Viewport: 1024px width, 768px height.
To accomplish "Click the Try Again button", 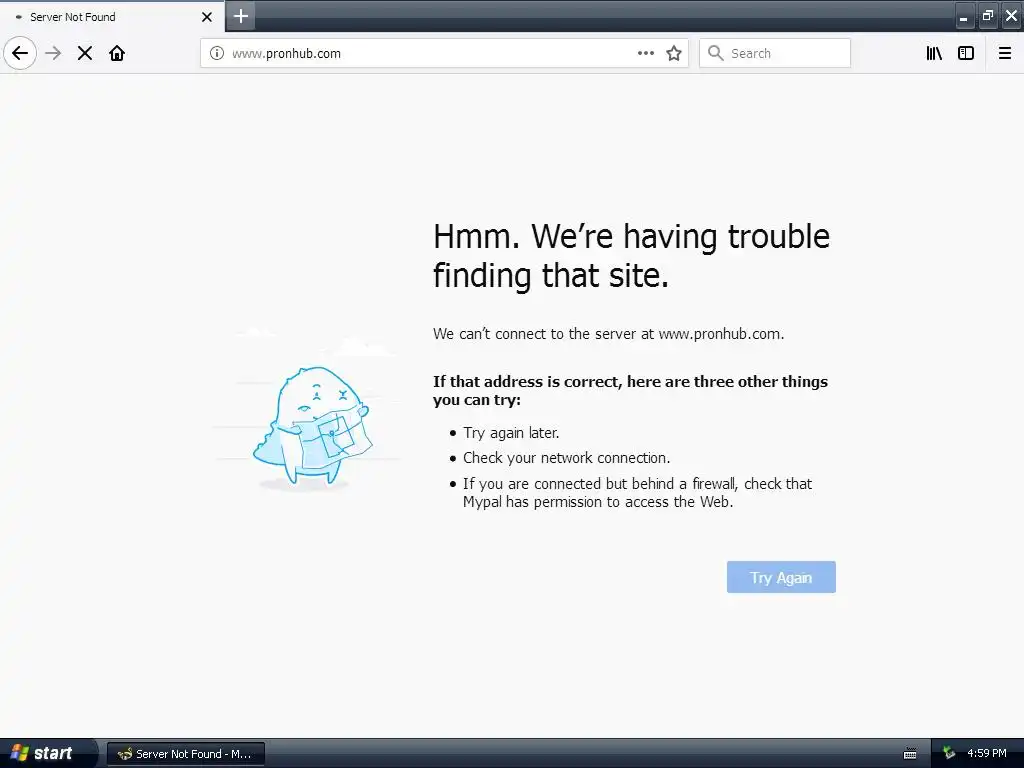I will (781, 577).
